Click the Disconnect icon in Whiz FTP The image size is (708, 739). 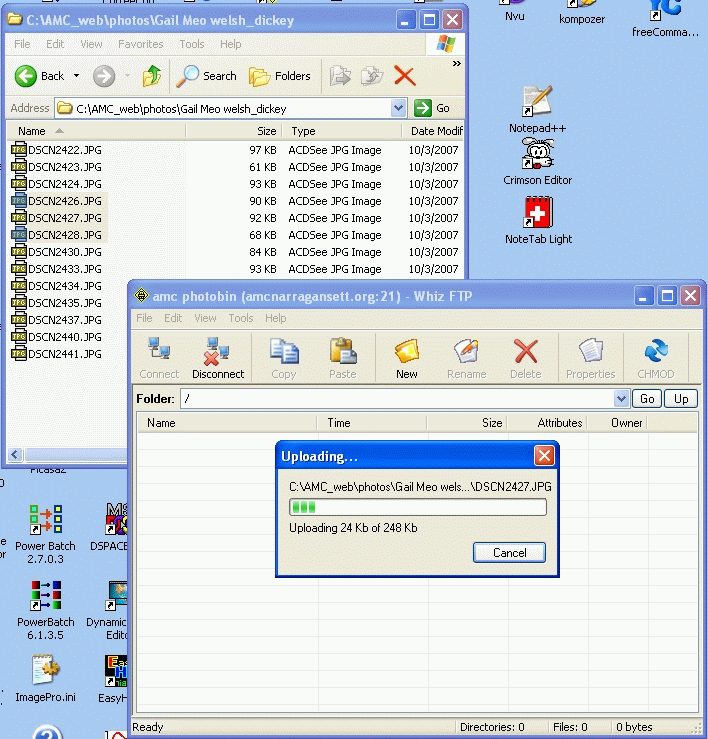point(217,358)
